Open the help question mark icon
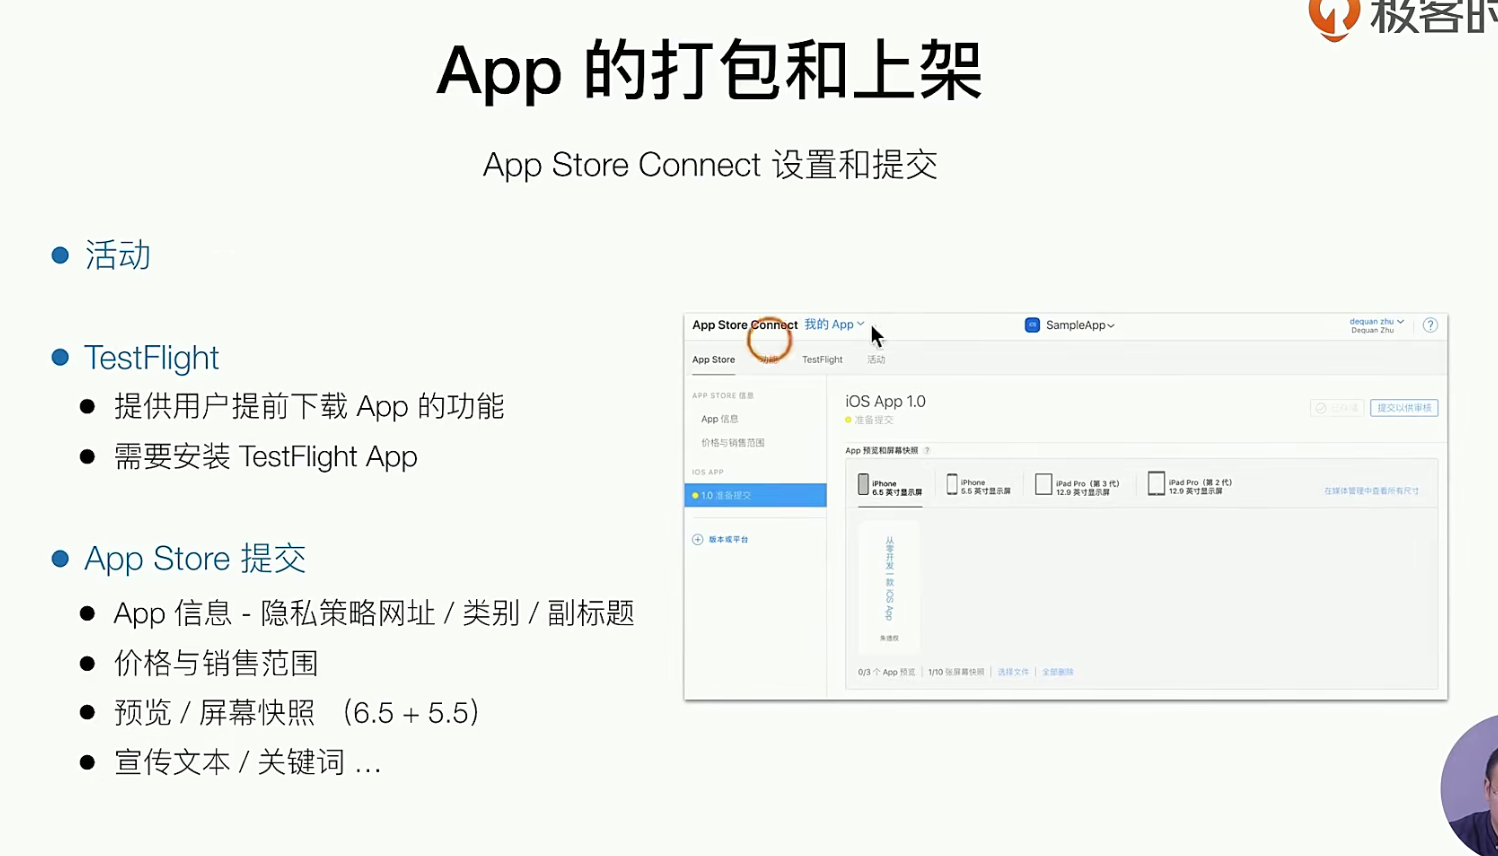 click(1430, 325)
